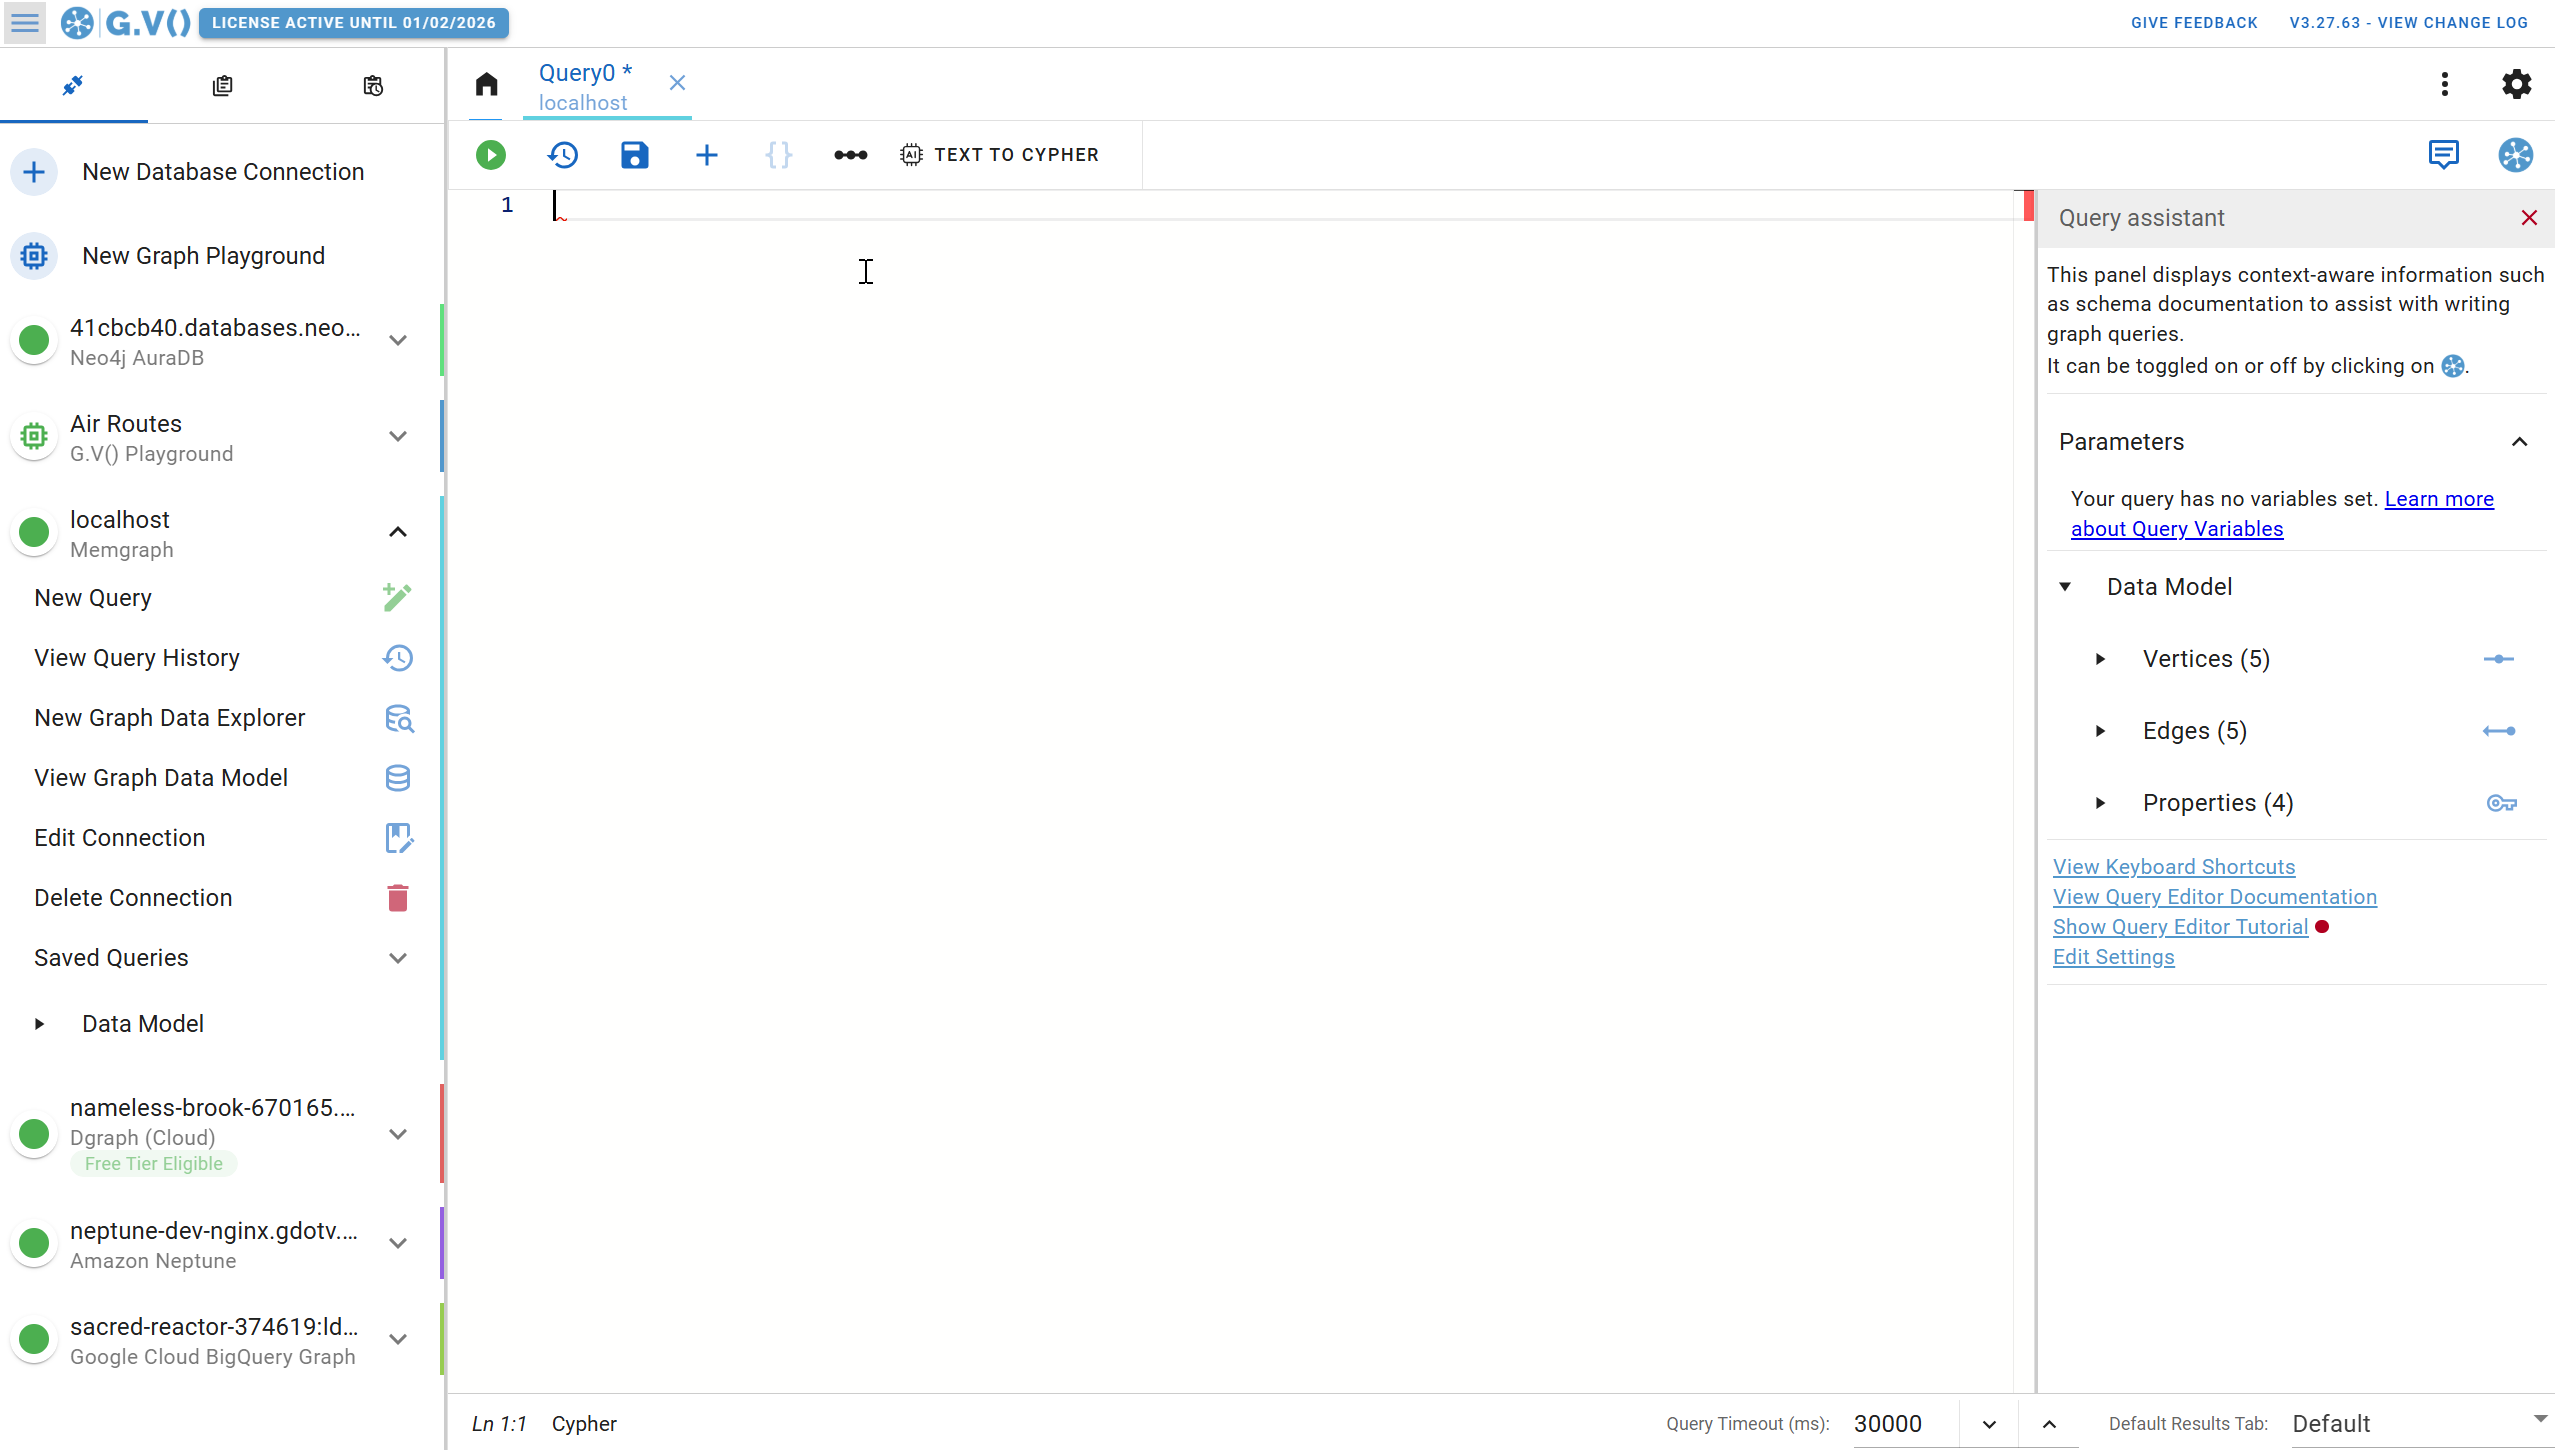Close the Query assistant panel

(2529, 218)
